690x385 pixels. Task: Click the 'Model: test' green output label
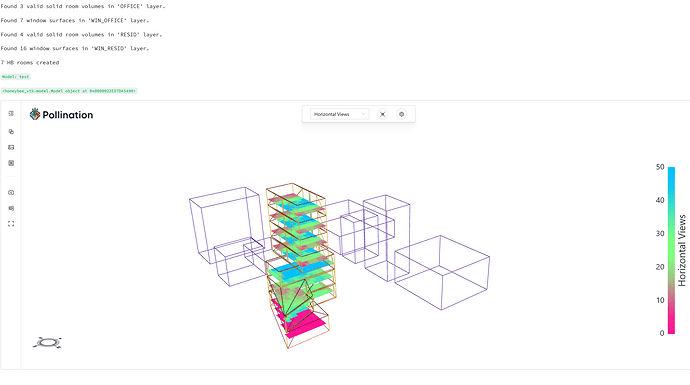click(15, 77)
